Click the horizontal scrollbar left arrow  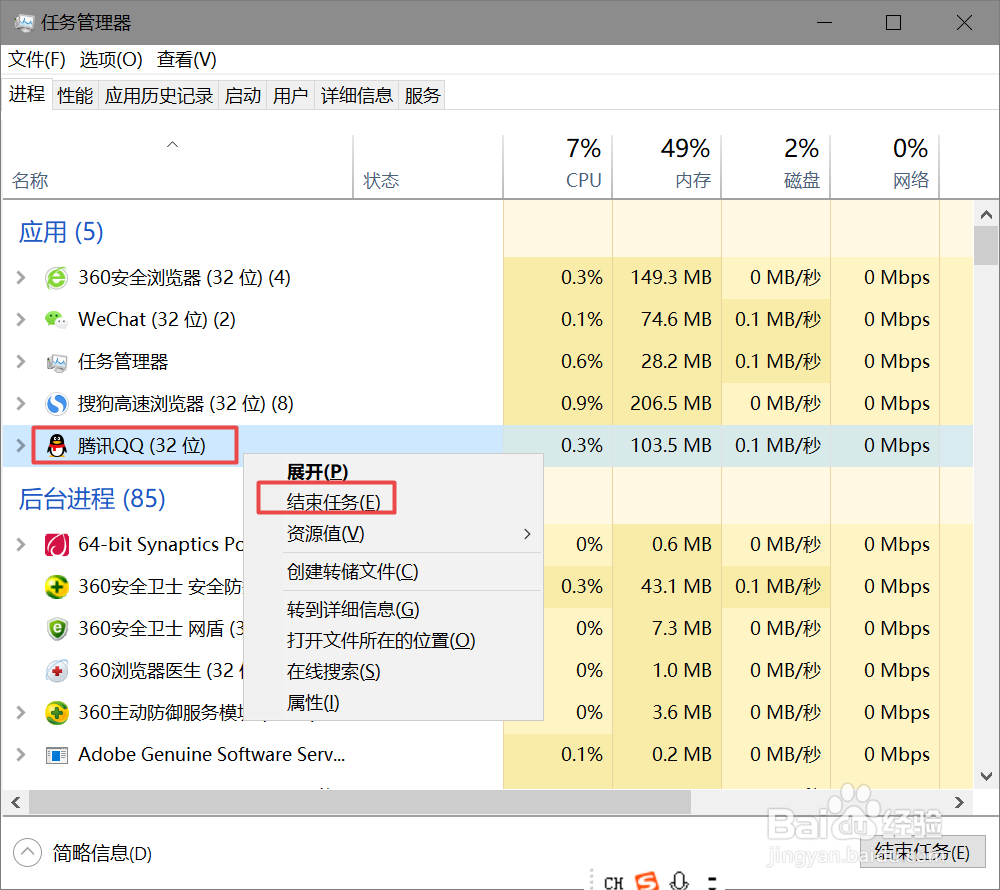[x=16, y=803]
